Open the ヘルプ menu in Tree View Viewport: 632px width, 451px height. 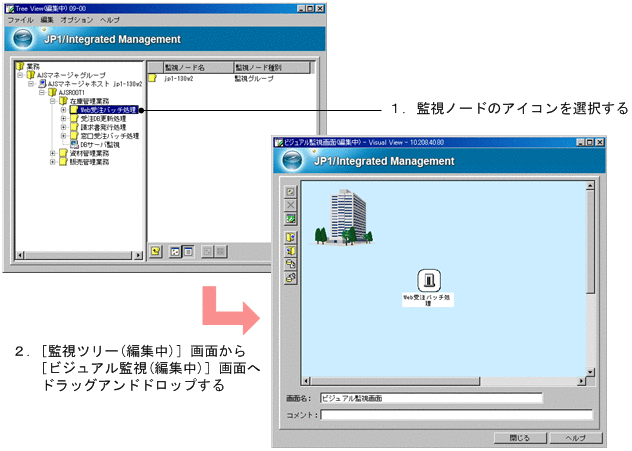(x=110, y=20)
